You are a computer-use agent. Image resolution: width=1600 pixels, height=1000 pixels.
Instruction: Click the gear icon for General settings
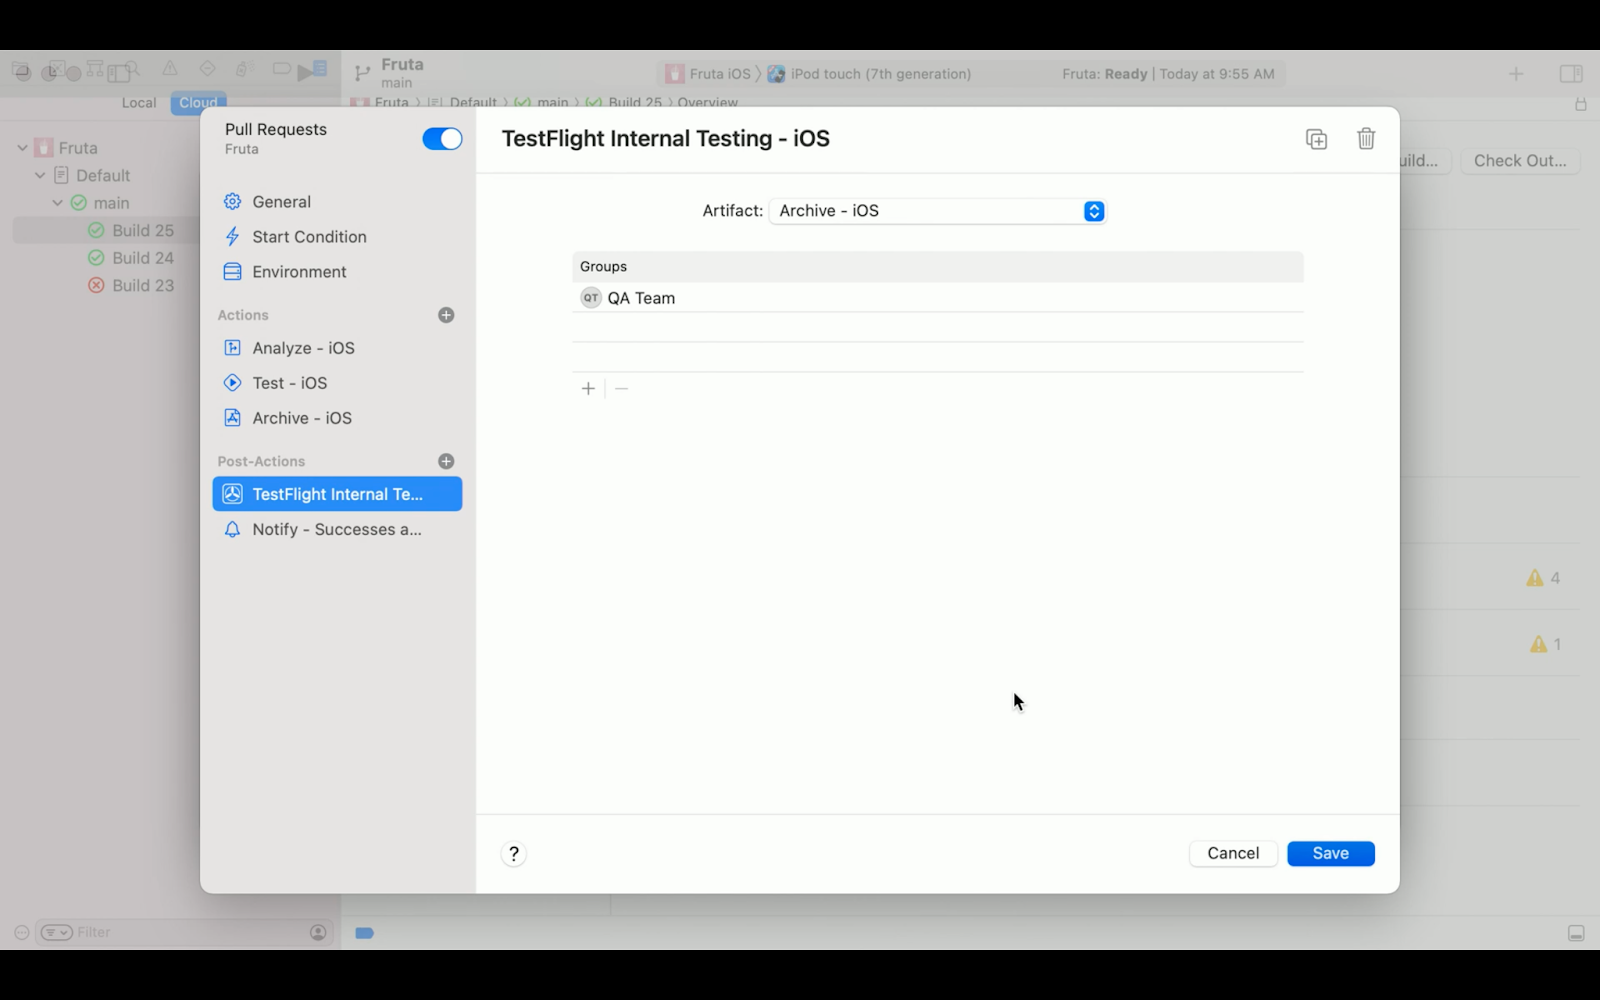232,202
